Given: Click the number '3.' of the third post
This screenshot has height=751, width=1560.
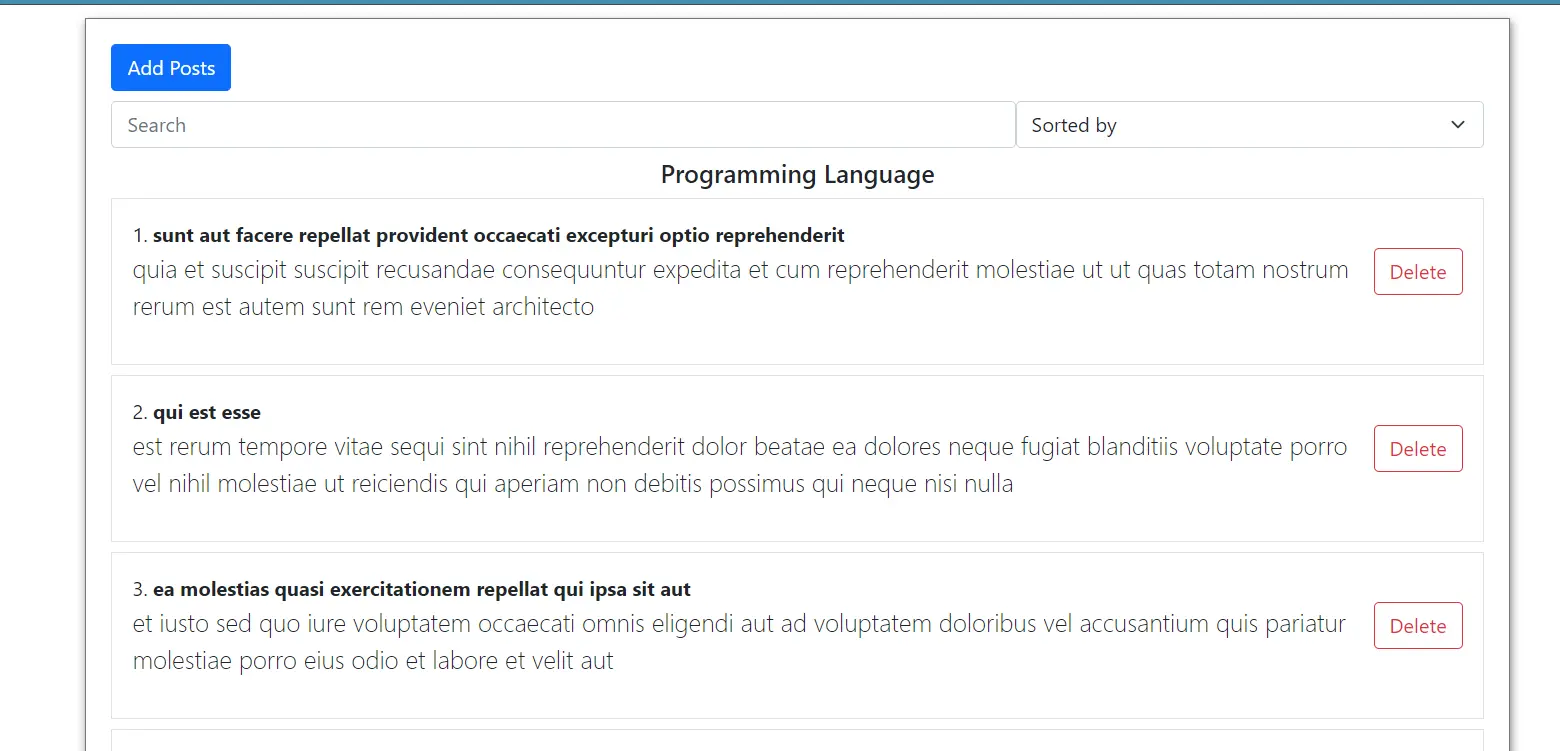Looking at the screenshot, I should [140, 590].
